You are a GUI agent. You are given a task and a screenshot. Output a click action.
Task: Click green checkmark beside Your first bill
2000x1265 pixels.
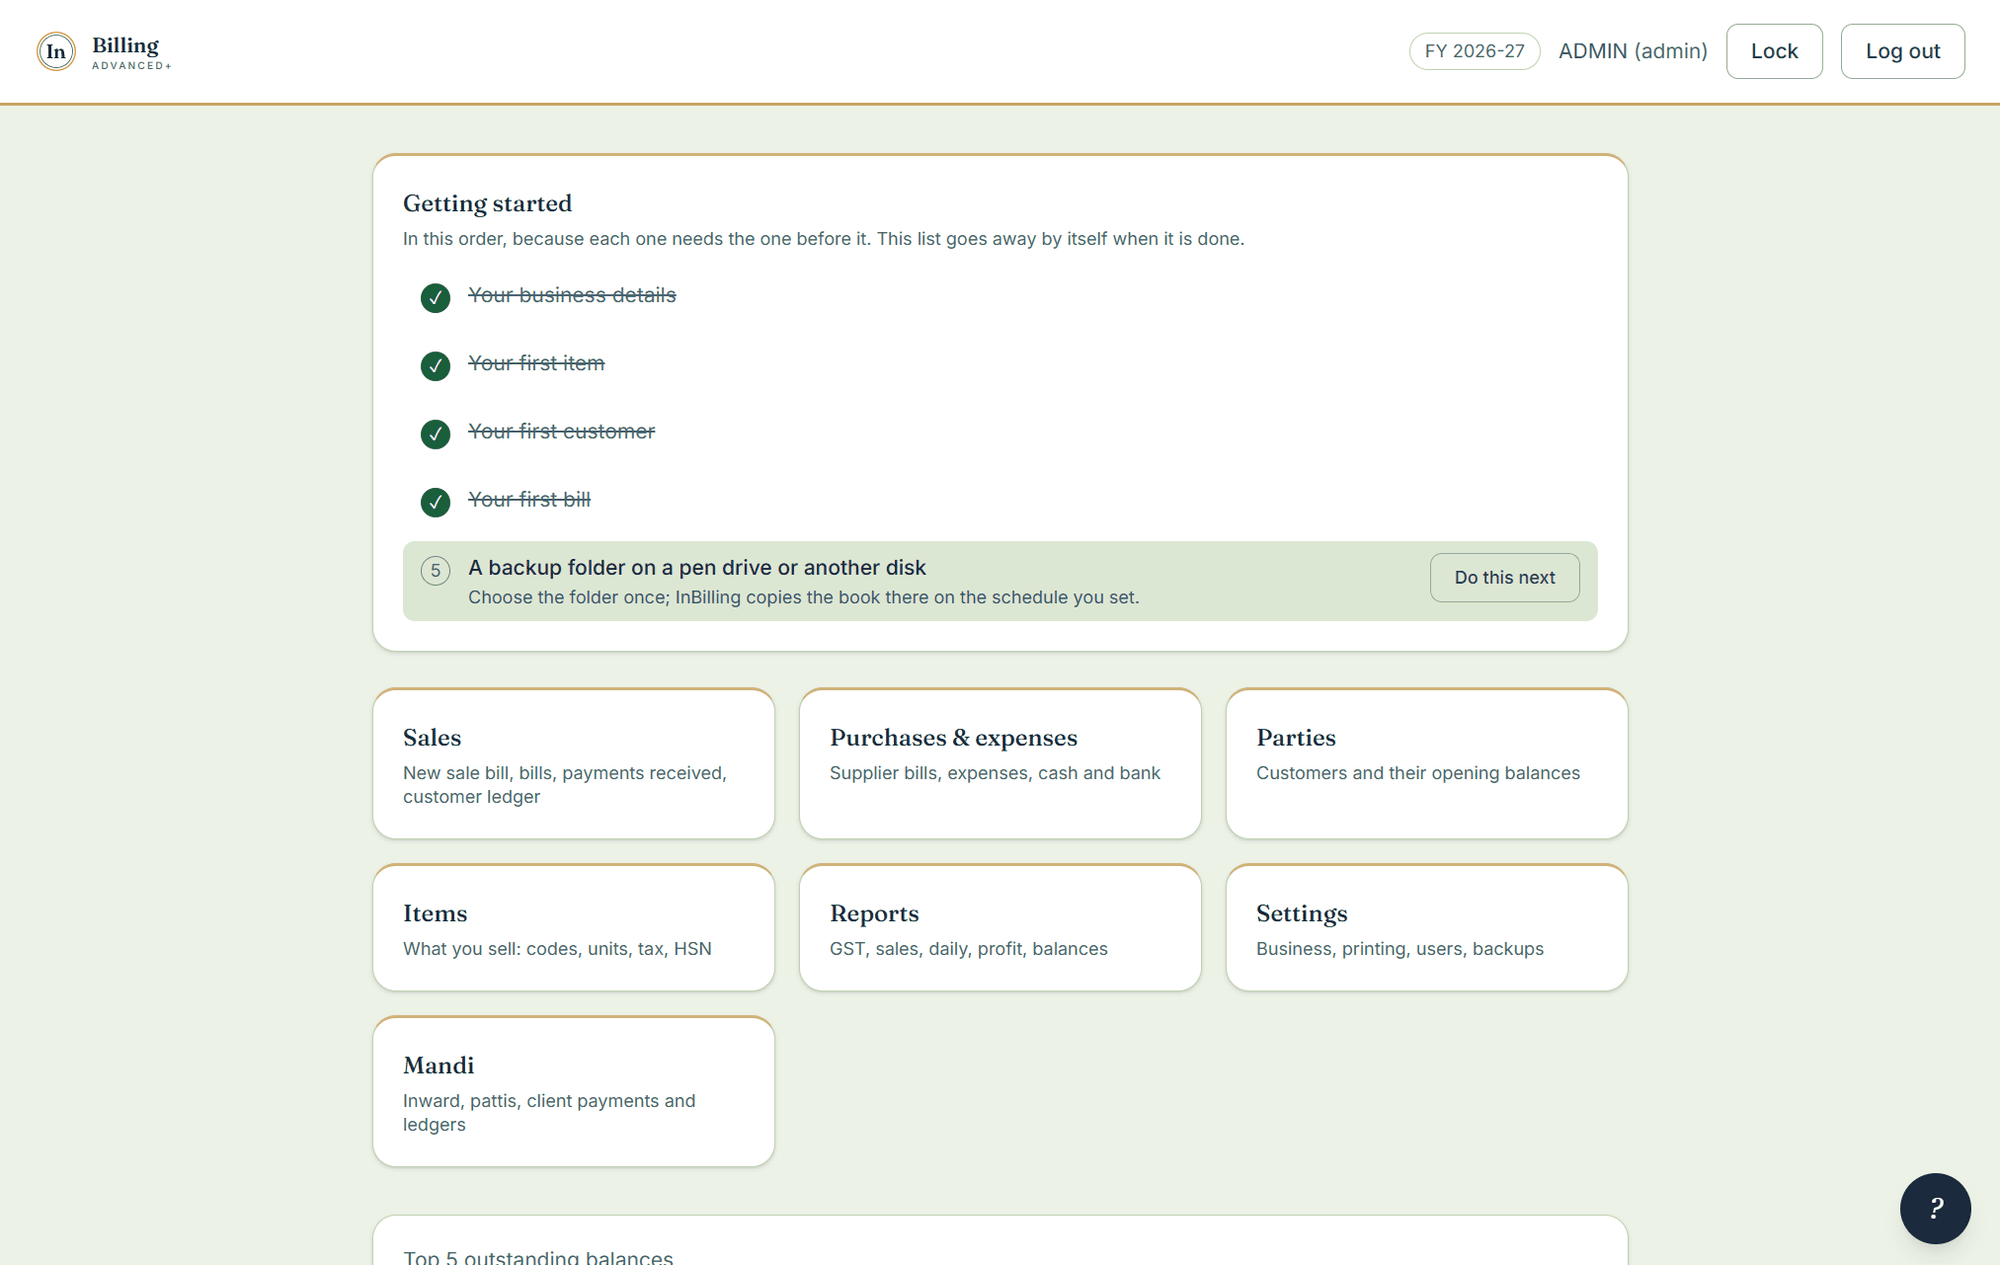click(435, 501)
